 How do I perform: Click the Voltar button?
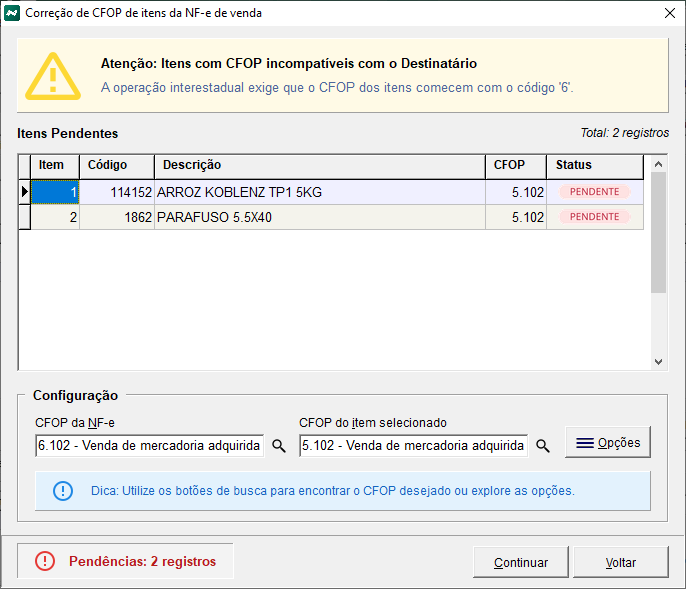click(620, 562)
